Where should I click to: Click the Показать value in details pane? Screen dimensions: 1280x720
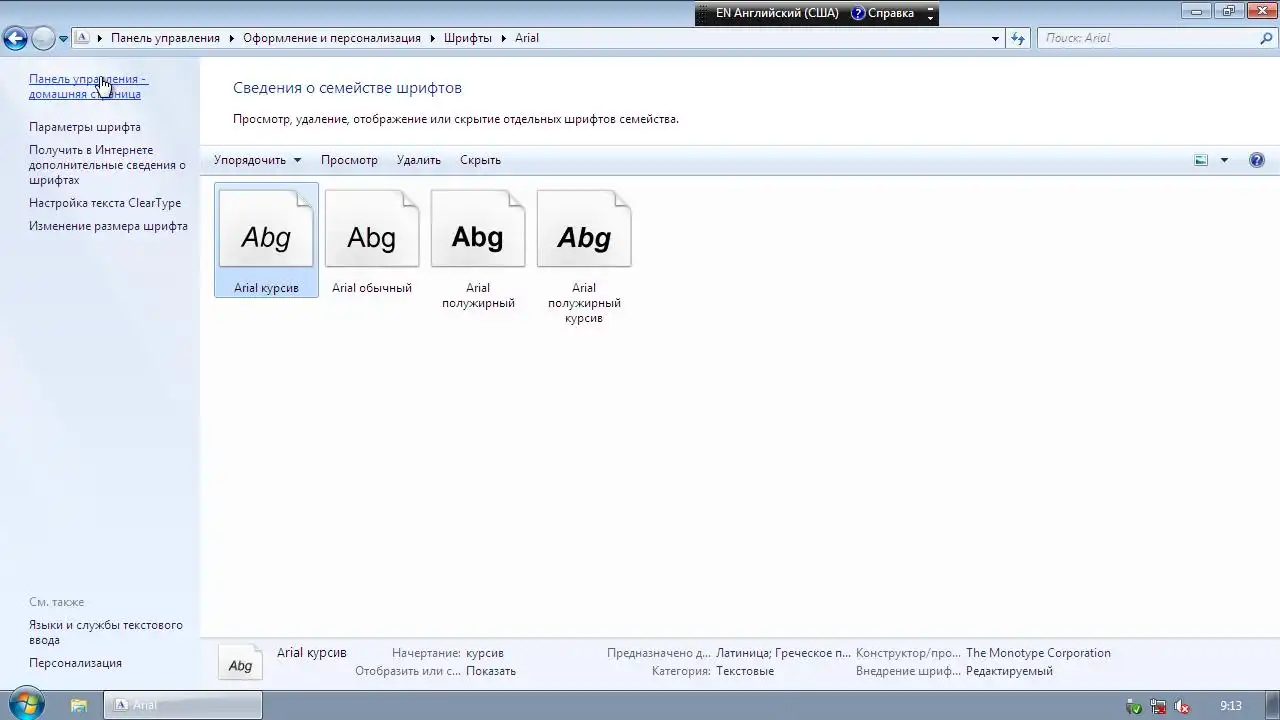point(491,671)
